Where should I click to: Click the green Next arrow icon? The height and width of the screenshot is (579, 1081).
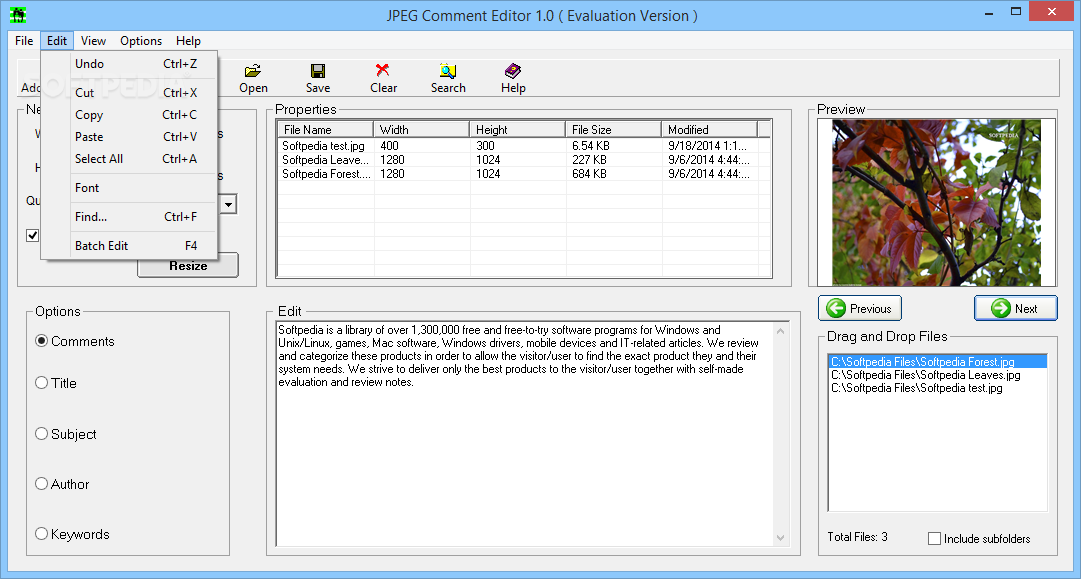(1001, 308)
